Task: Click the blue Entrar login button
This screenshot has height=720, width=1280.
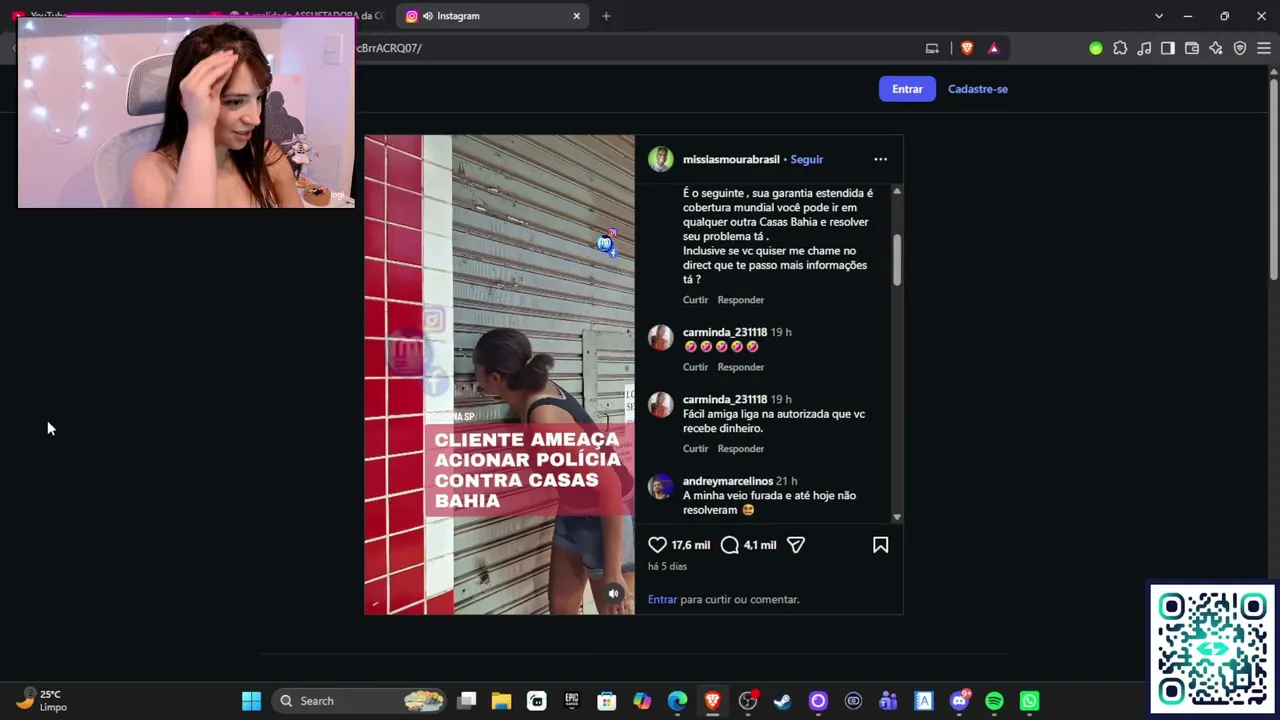Action: (907, 89)
